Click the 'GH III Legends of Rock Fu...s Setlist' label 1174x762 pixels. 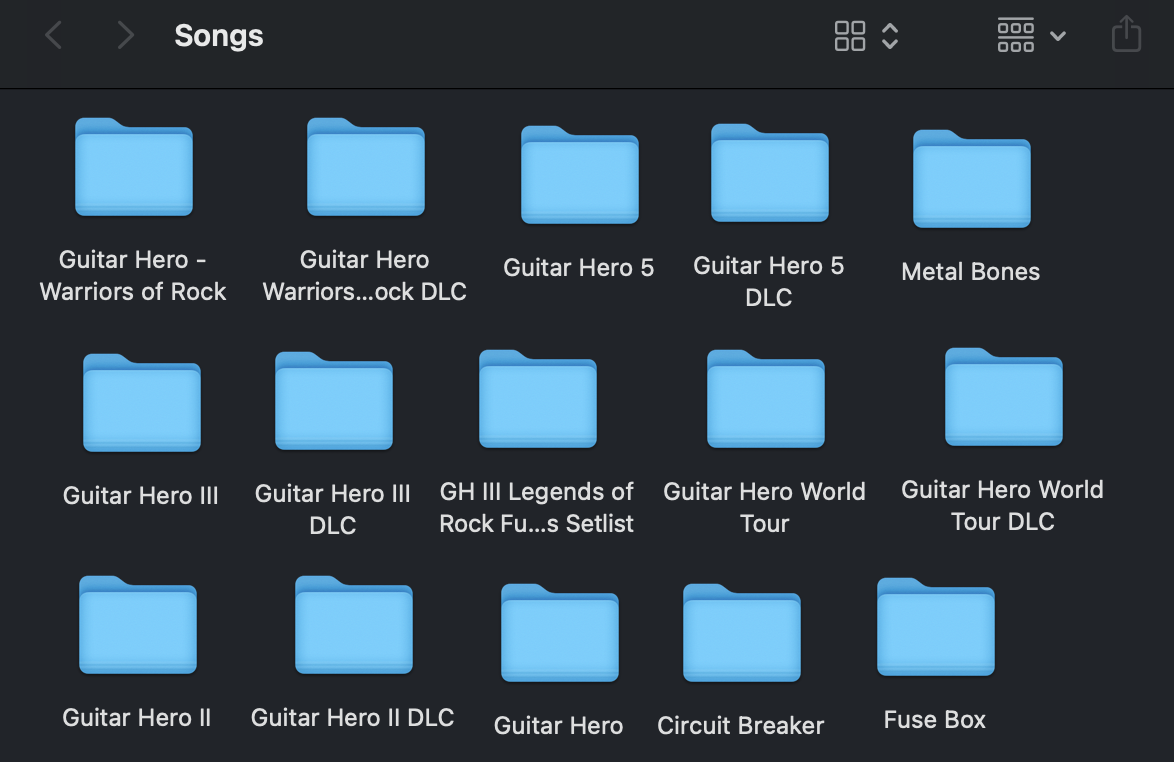click(537, 508)
